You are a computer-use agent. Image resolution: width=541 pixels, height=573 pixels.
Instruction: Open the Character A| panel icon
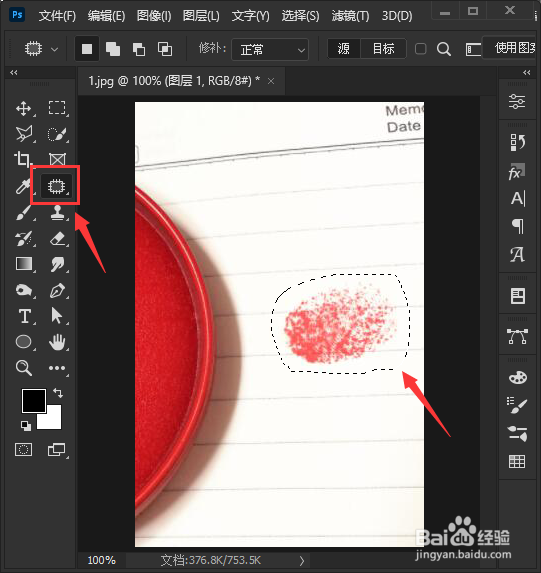tap(518, 199)
